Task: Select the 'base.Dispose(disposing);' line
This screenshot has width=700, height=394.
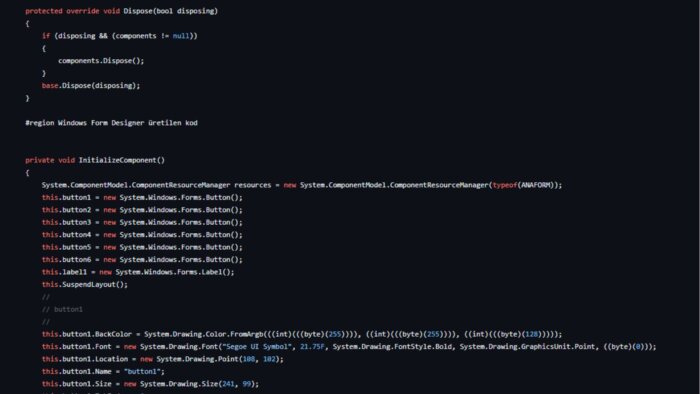Action: click(91, 86)
